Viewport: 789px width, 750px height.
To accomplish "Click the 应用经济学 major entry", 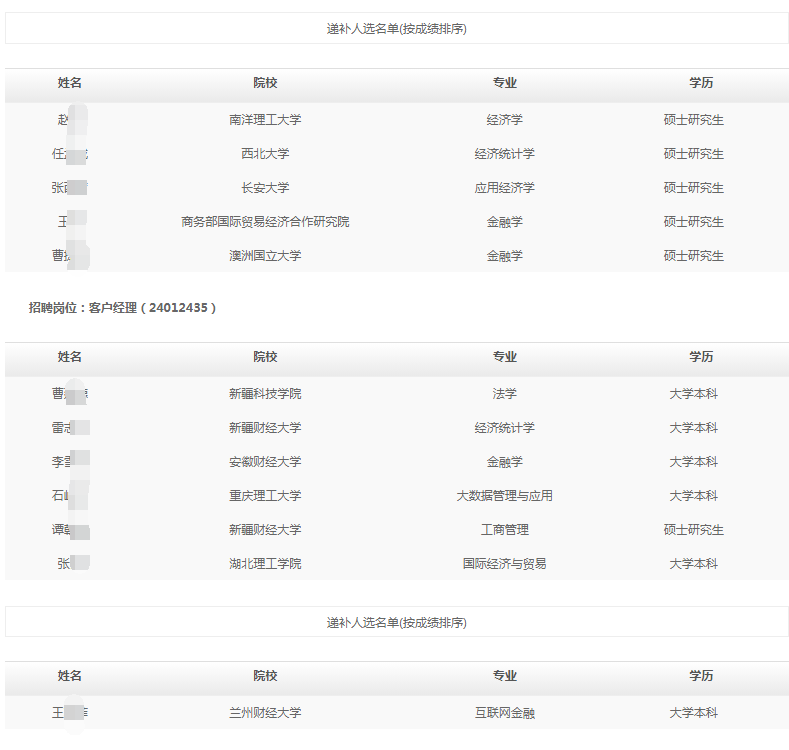I will (x=504, y=188).
